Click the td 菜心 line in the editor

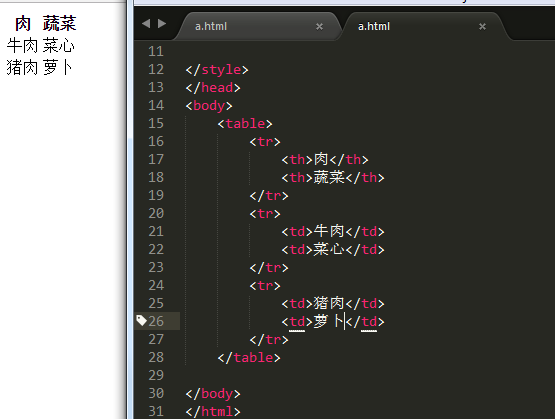pos(333,250)
